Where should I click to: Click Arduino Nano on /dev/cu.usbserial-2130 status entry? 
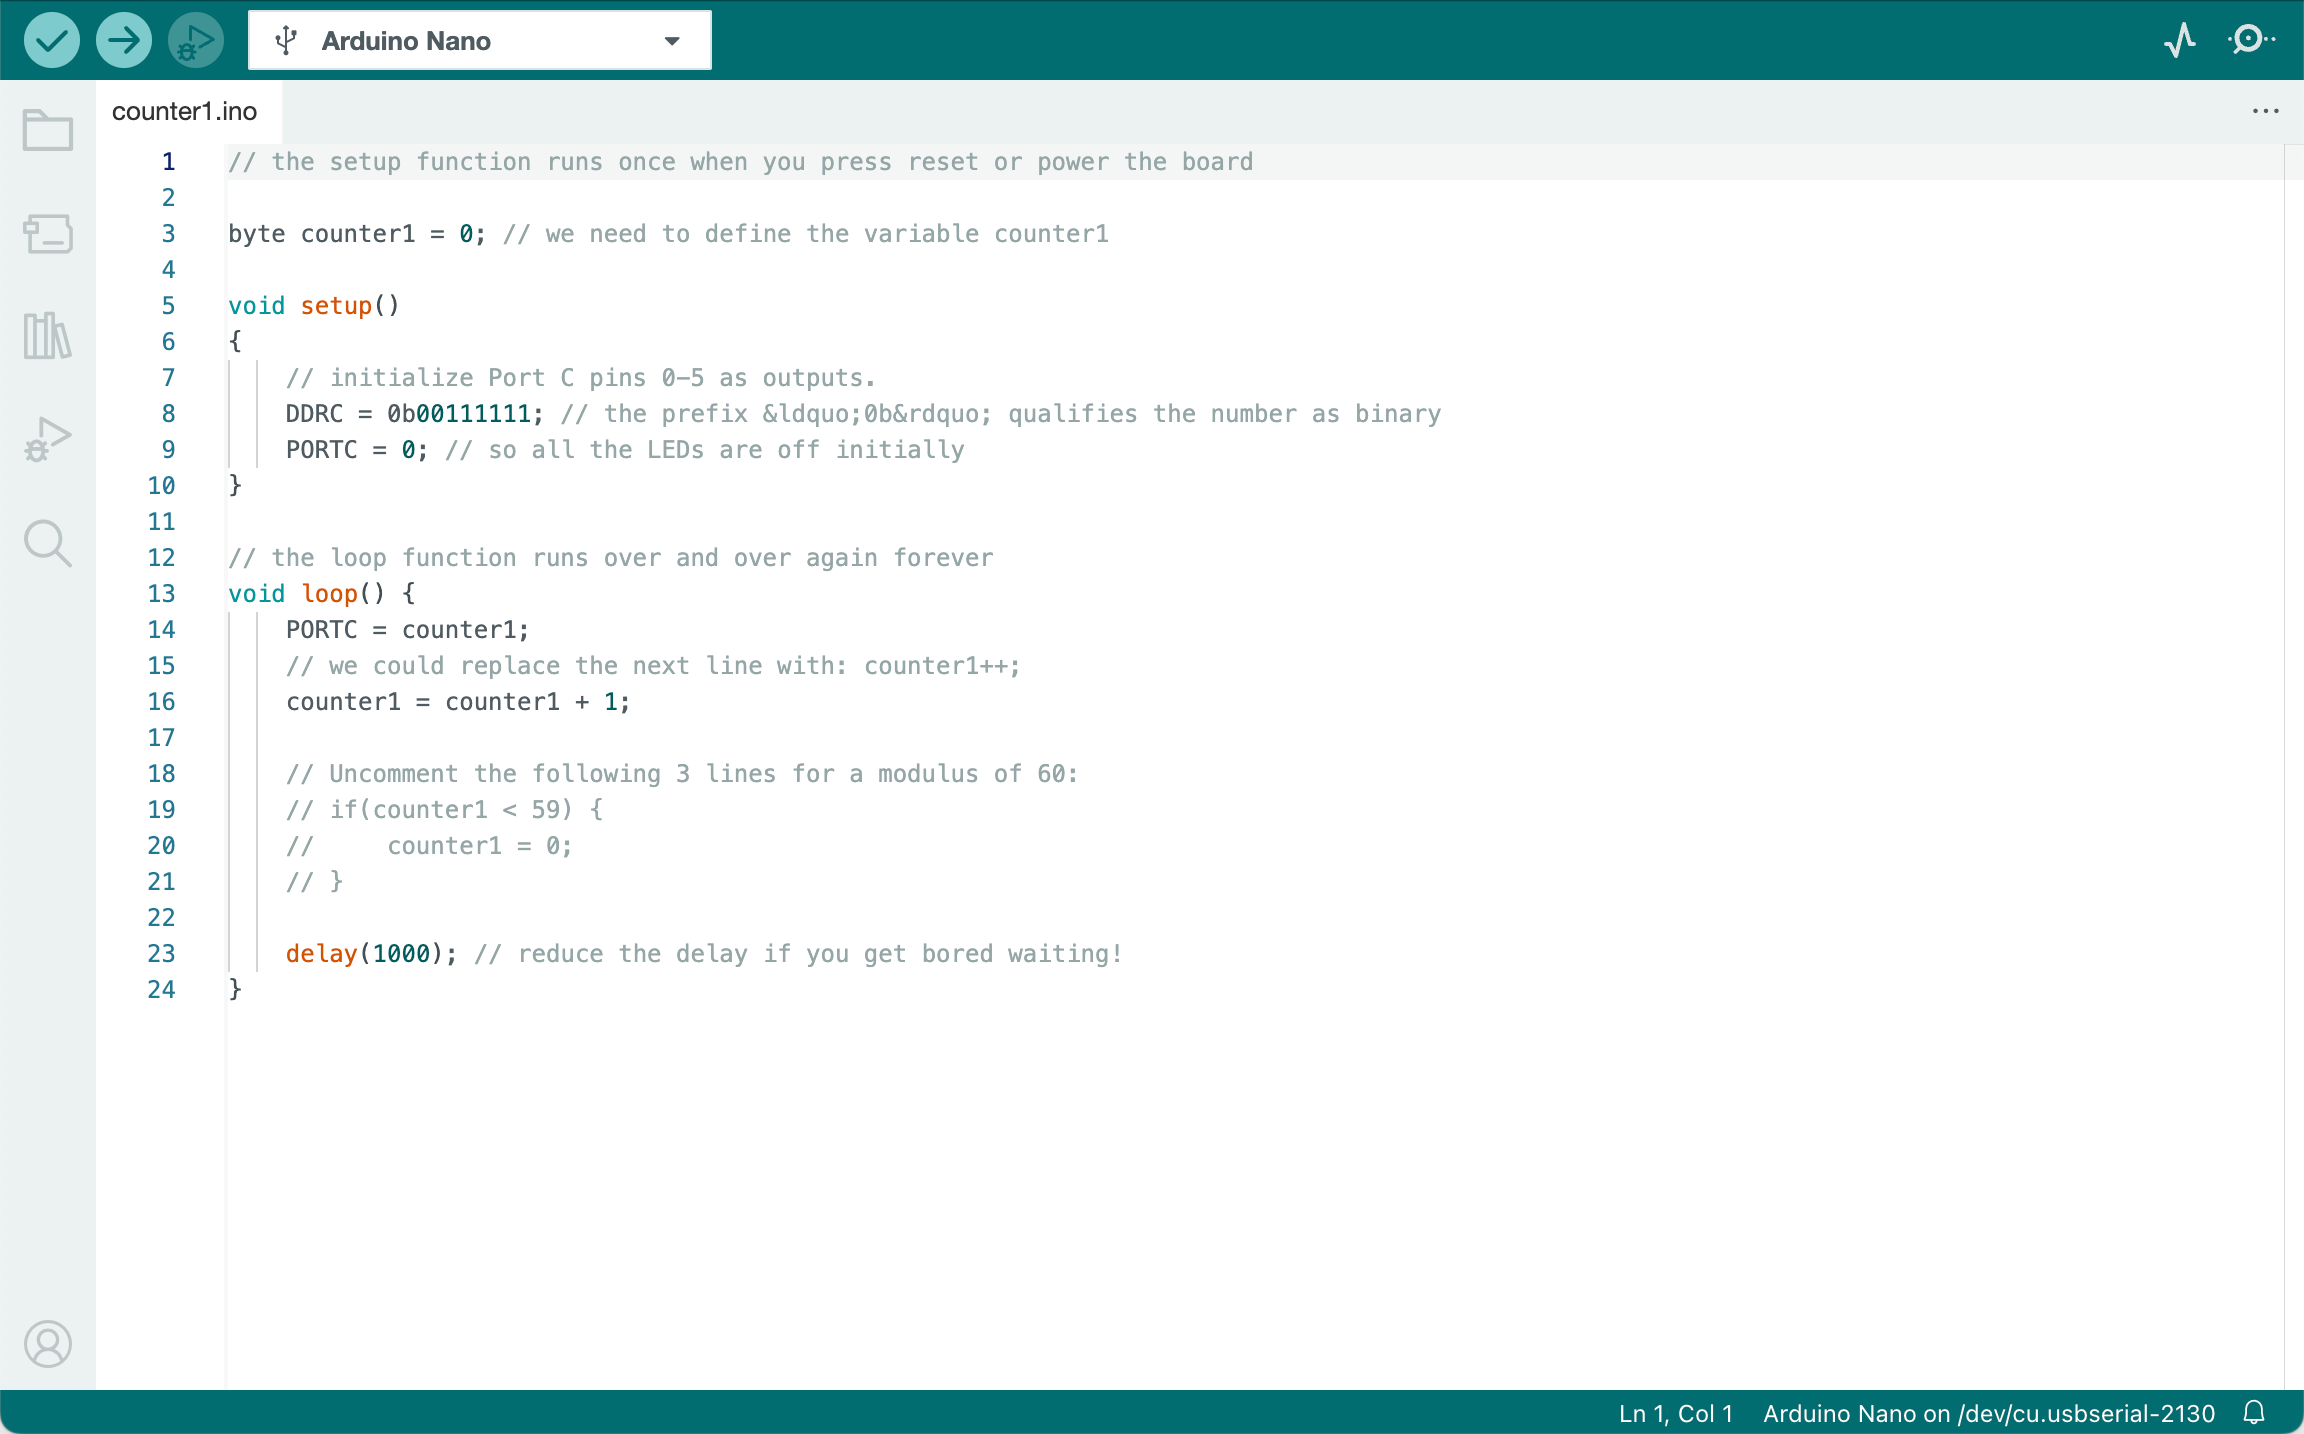pyautogui.click(x=1989, y=1413)
